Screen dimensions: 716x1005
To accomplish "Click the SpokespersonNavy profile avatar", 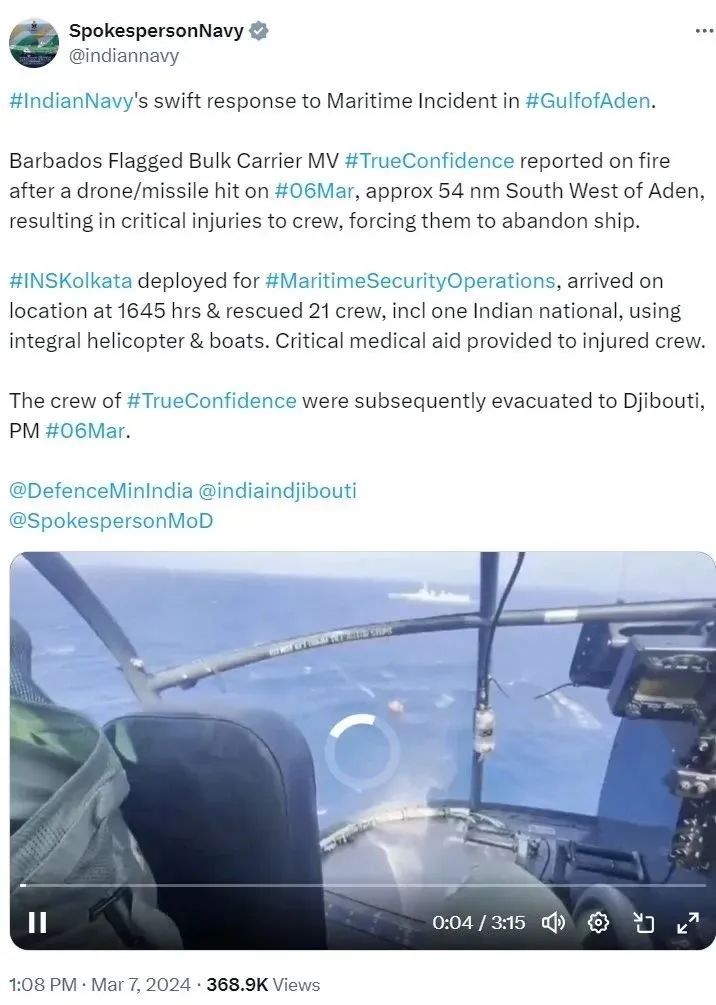I will point(34,43).
